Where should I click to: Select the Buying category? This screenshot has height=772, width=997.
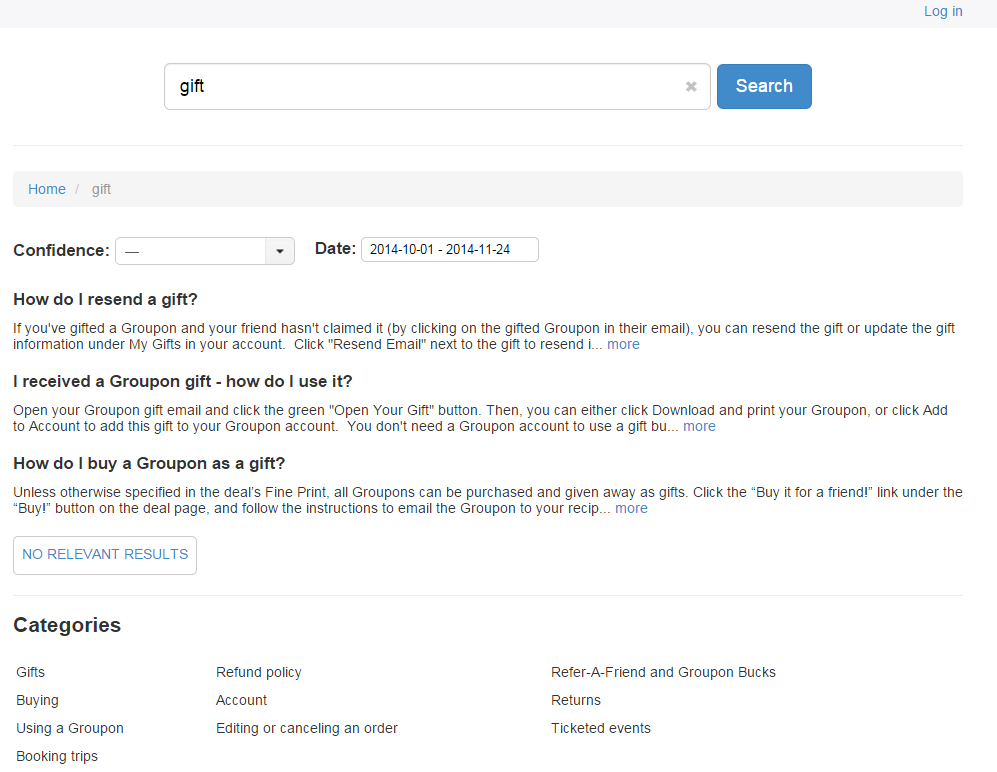pos(38,700)
